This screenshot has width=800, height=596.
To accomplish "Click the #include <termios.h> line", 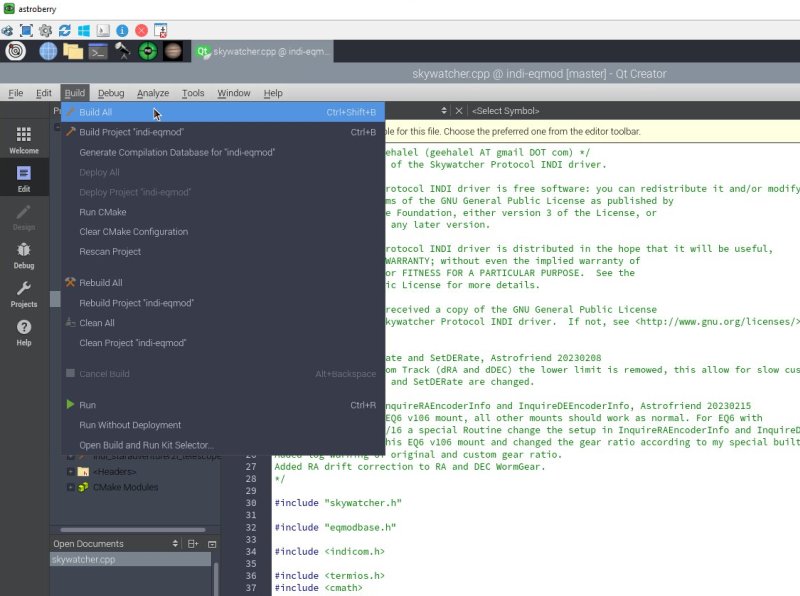I will (330, 576).
